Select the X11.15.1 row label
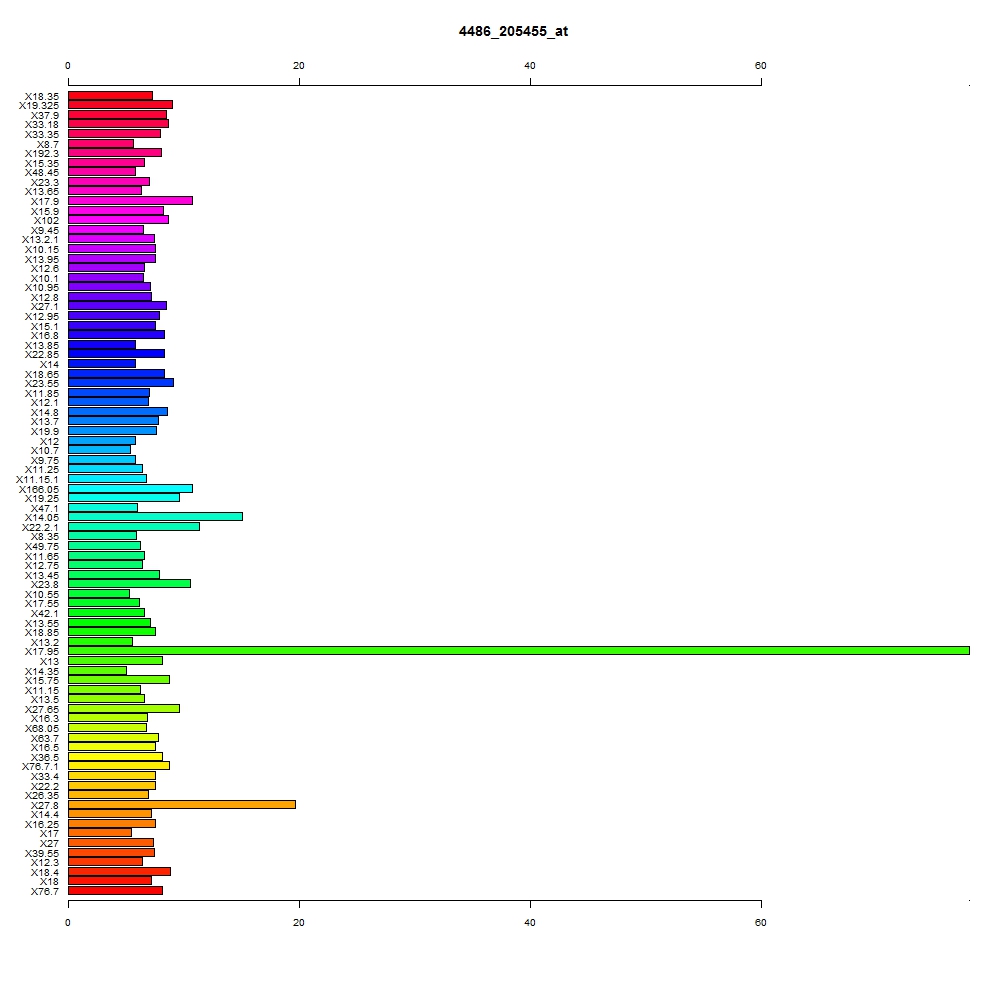Screen dimensions: 1000x1000 37,480
